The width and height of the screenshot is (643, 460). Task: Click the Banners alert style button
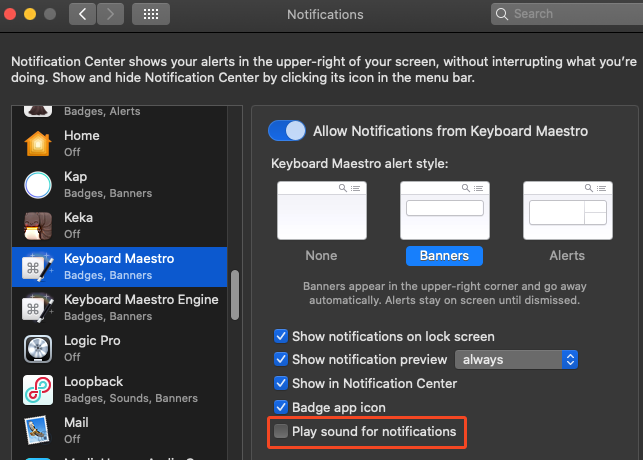click(x=443, y=255)
